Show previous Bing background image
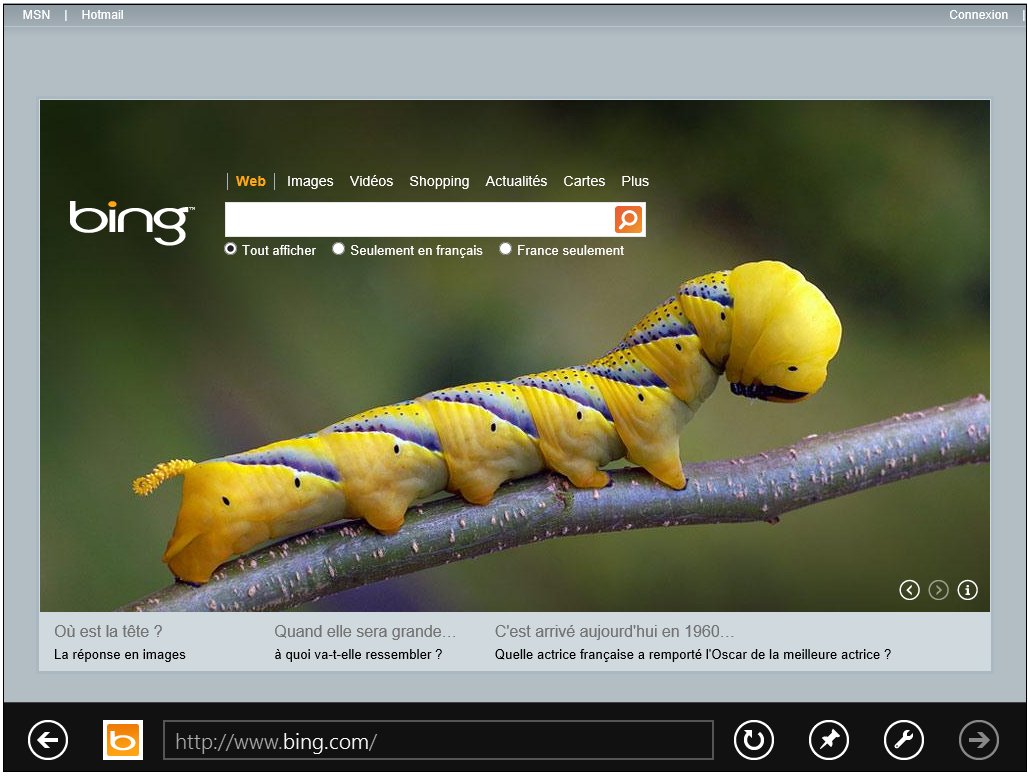The width and height of the screenshot is (1028, 776). pos(909,590)
